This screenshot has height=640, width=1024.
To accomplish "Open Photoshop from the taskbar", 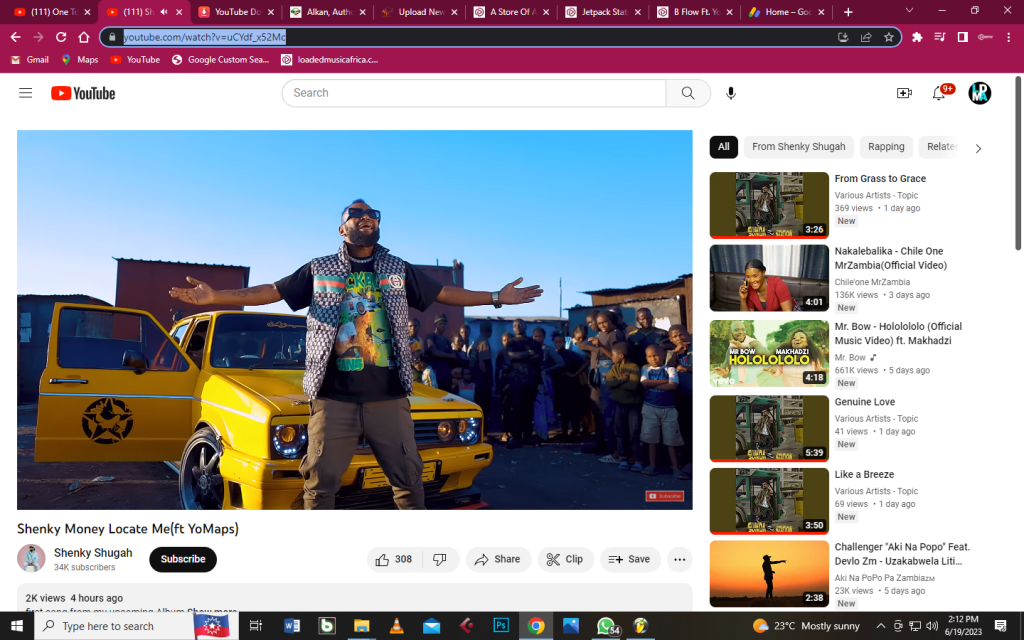I will click(x=500, y=626).
